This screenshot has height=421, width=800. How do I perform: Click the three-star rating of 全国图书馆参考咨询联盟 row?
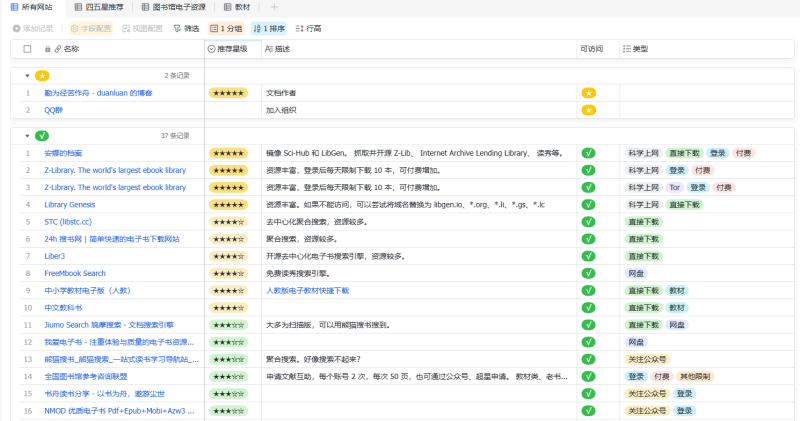pos(228,377)
